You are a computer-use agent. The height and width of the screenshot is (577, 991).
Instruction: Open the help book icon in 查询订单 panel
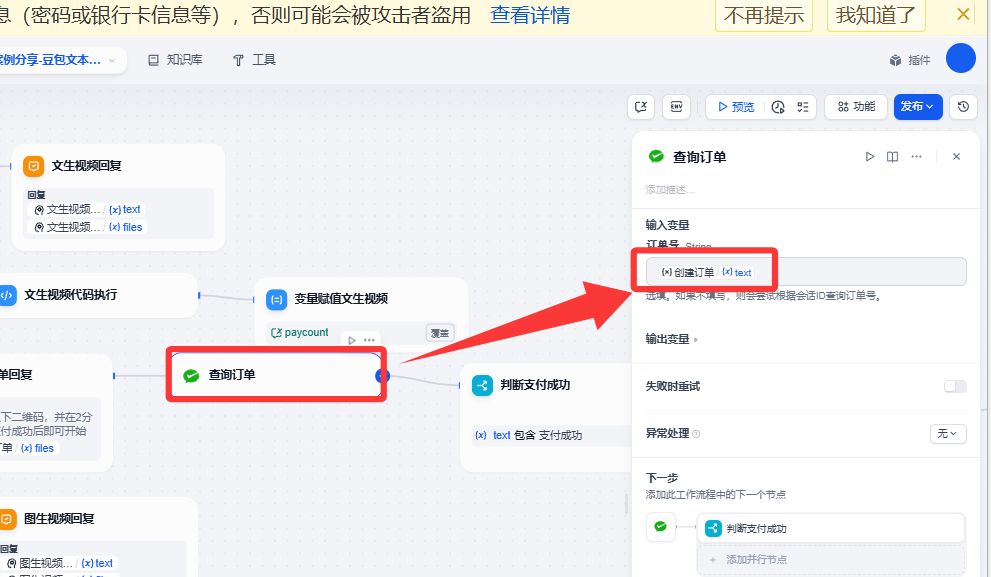892,157
